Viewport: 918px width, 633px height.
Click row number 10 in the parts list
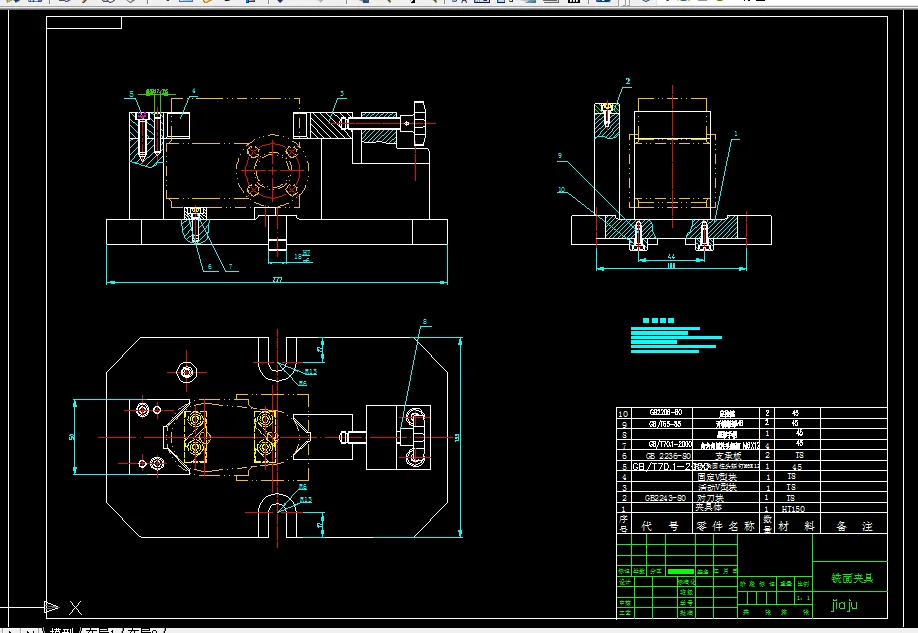click(x=623, y=413)
